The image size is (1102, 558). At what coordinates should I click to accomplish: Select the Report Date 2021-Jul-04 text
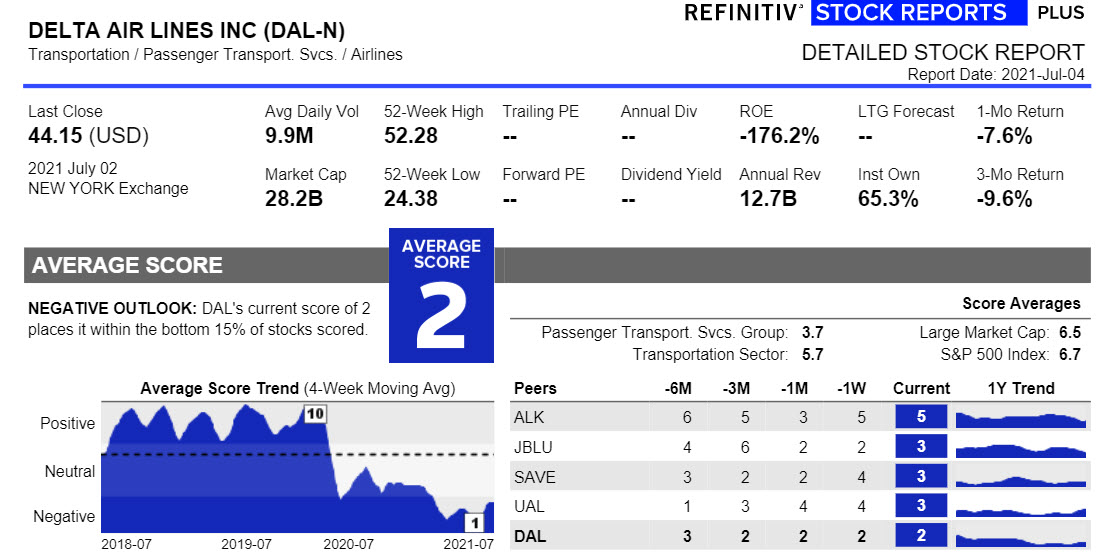pos(996,74)
